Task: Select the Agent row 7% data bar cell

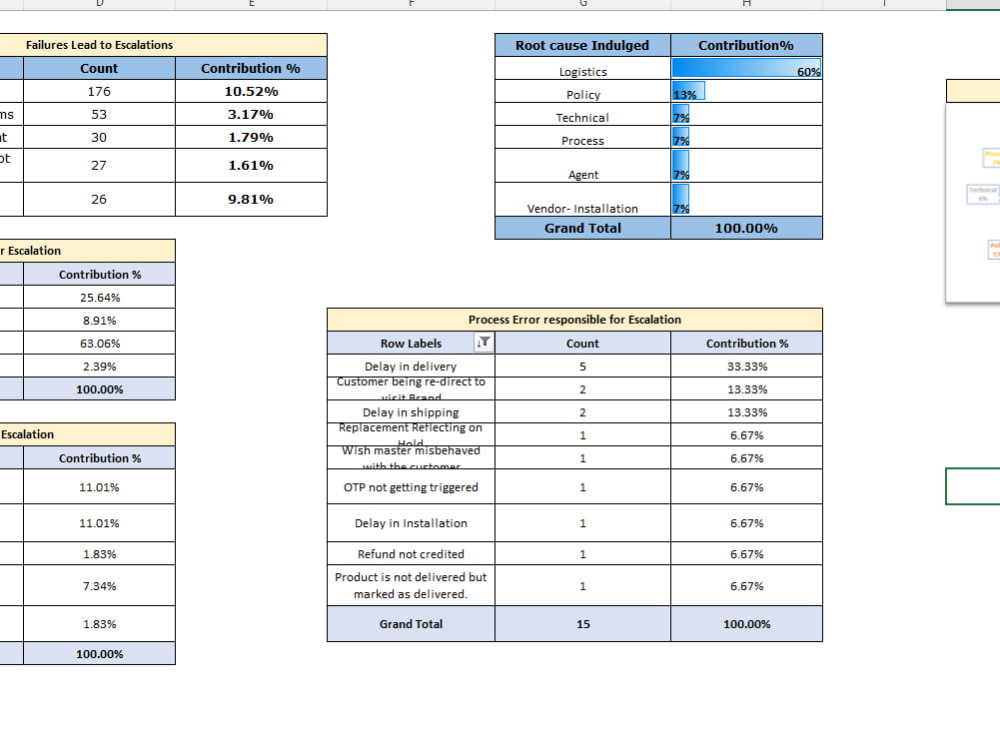Action: pos(746,166)
